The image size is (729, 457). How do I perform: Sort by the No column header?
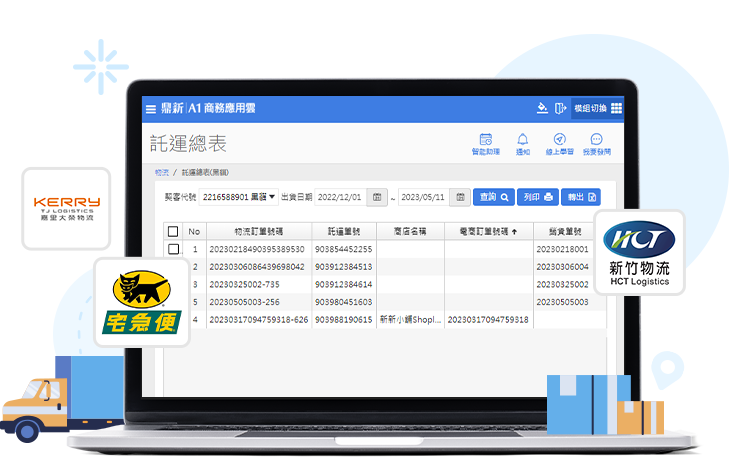[x=194, y=231]
